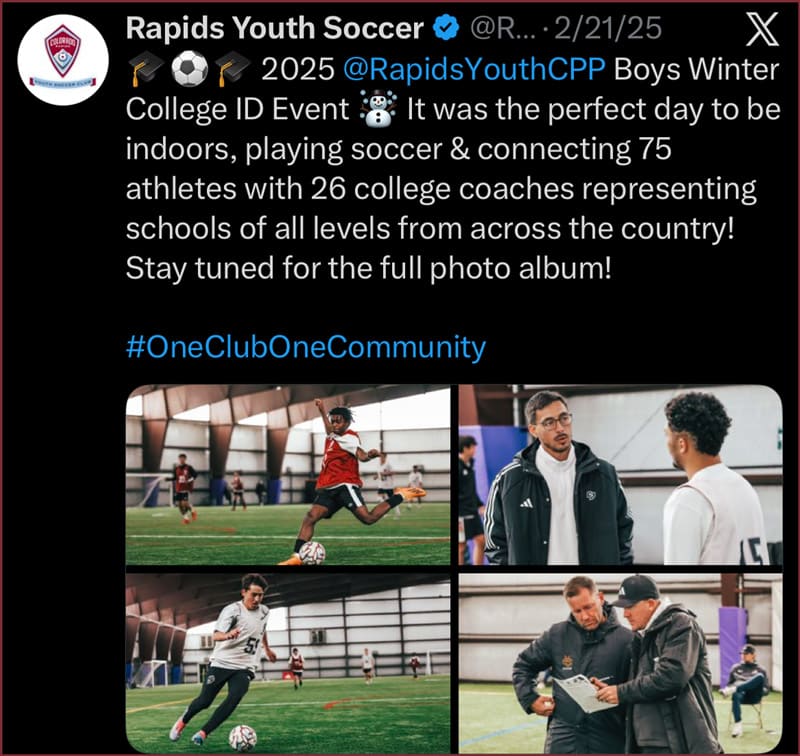
Task: Click the 2/21/25 post date
Action: tap(608, 28)
